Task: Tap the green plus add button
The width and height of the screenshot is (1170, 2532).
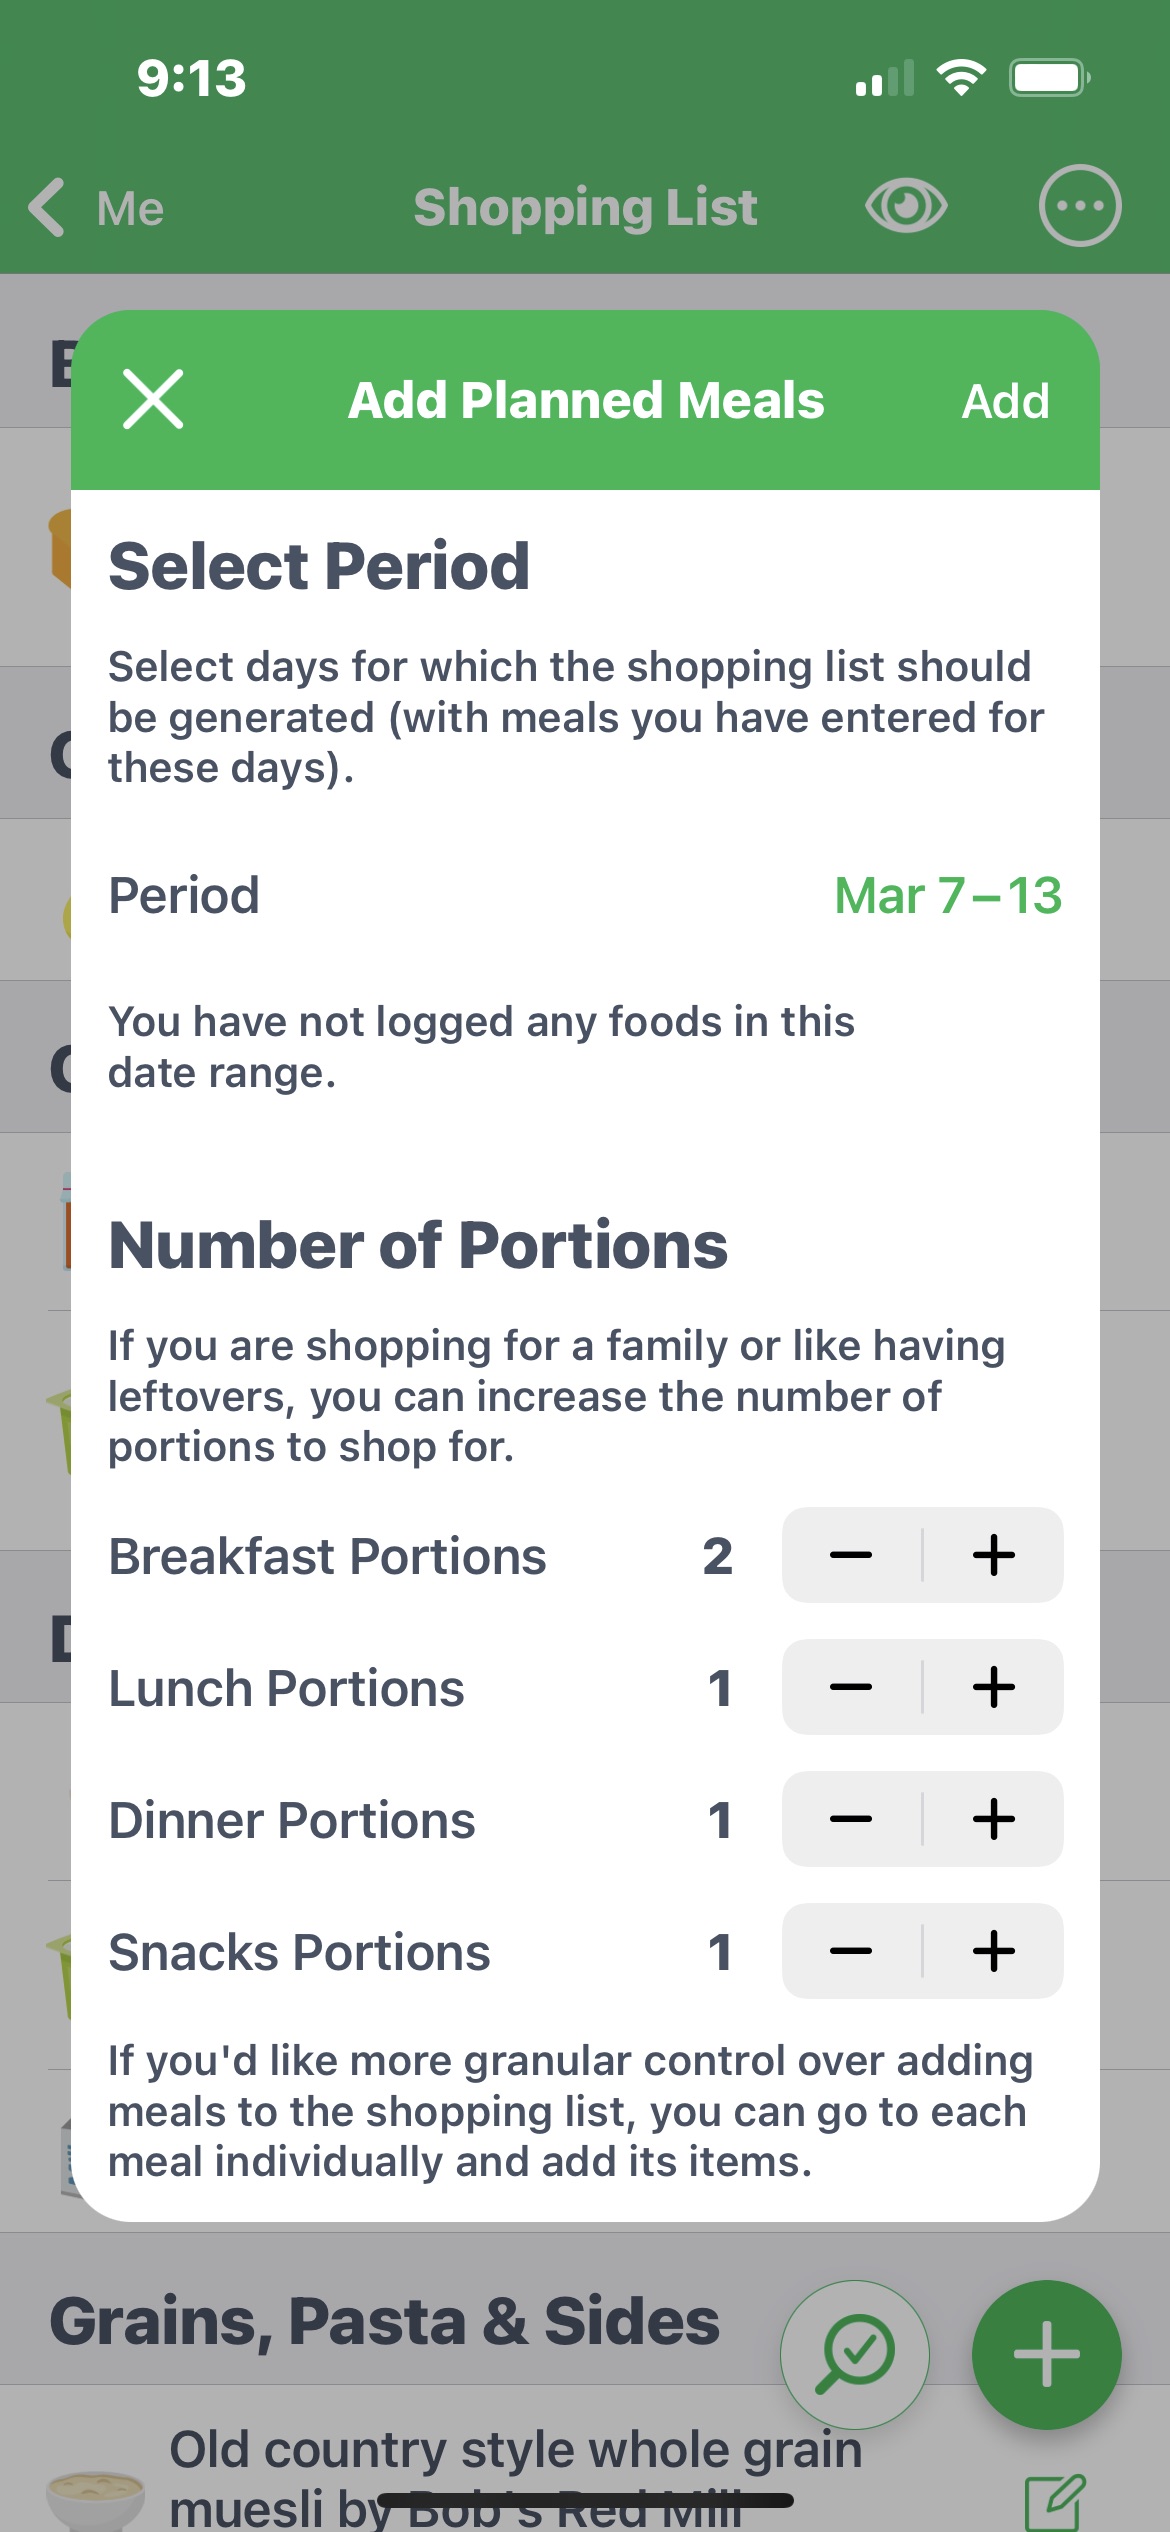Action: click(1046, 2354)
